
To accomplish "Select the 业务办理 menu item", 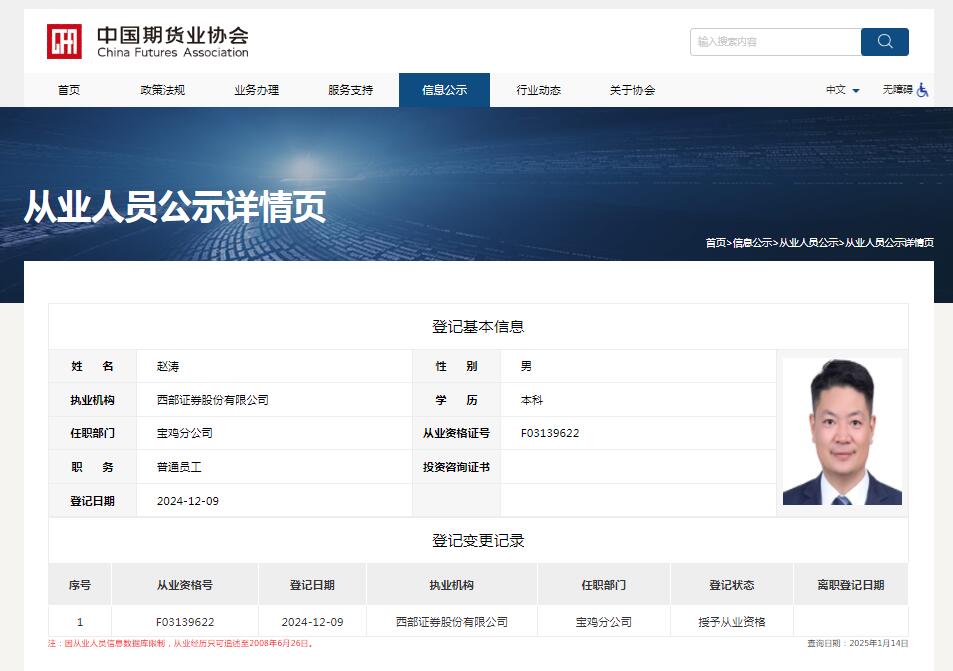I will tap(256, 90).
